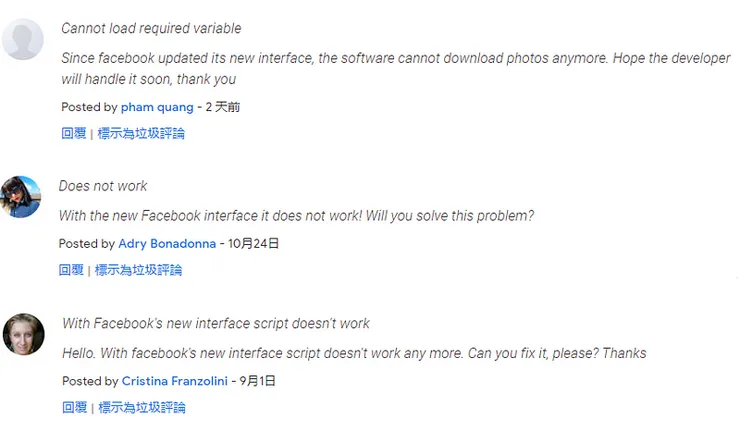The width and height of the screenshot is (740, 442).
Task: Click the review text "With the new Facebook interface"
Action: pos(296,215)
